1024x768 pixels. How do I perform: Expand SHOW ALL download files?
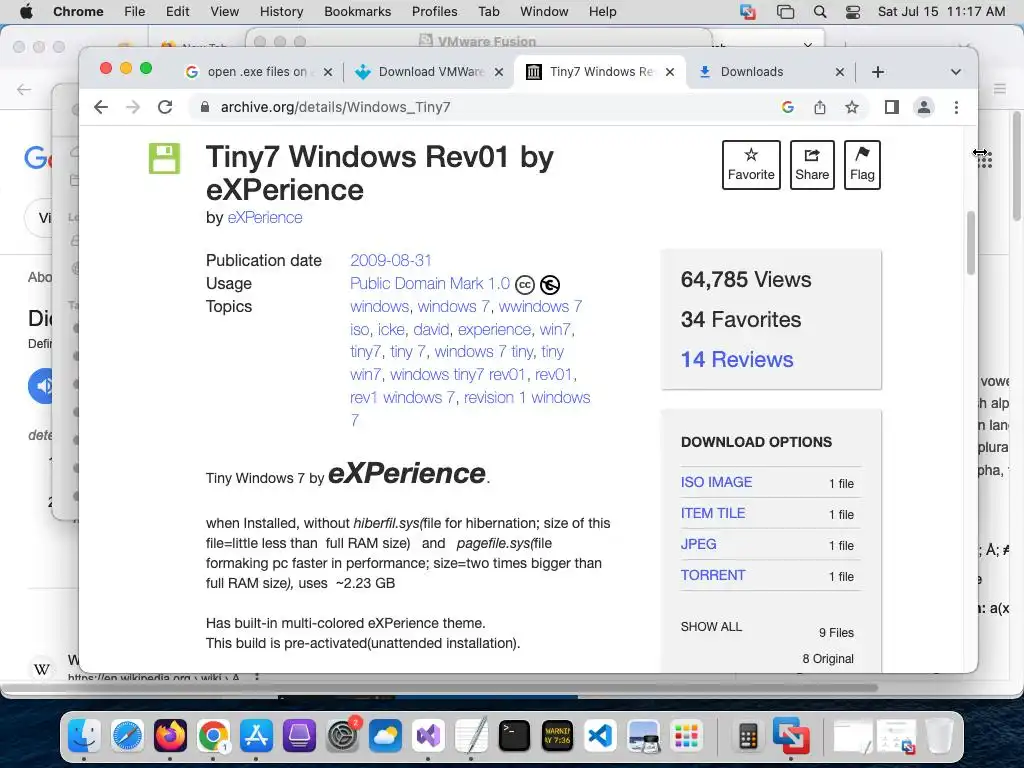[711, 627]
